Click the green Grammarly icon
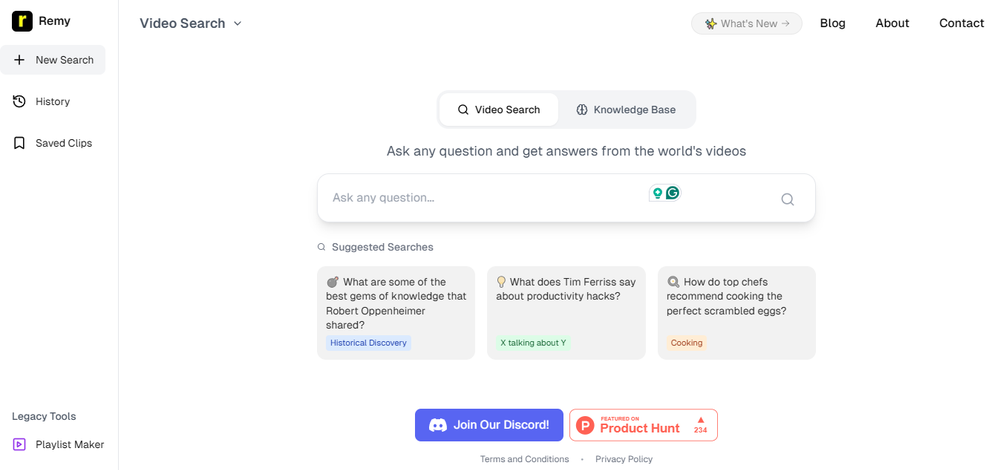Viewport: 1000px width, 470px height. (x=673, y=193)
